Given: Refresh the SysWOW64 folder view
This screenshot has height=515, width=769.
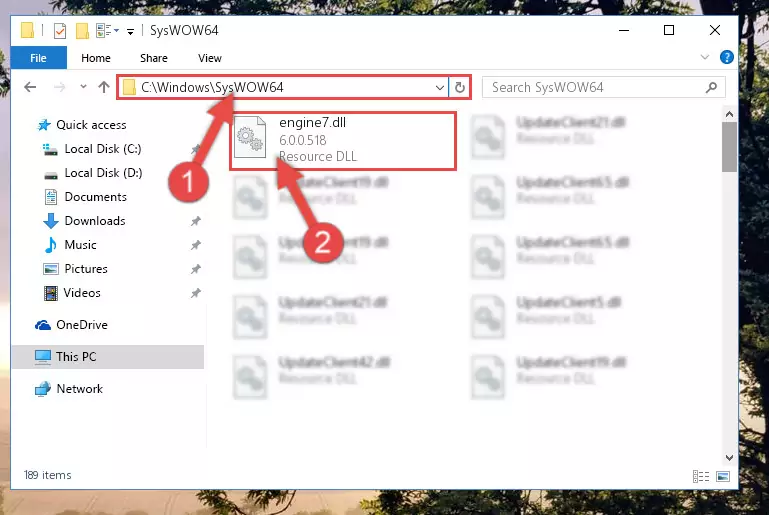Looking at the screenshot, I should [460, 88].
